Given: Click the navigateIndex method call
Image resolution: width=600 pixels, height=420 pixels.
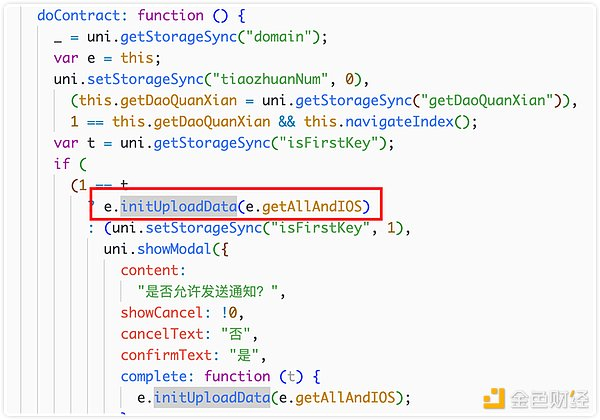Looking at the screenshot, I should pyautogui.click(x=399, y=122).
